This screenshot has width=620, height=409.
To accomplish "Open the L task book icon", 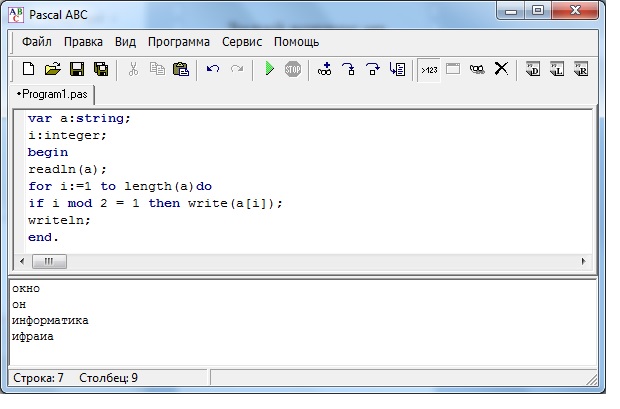I will pyautogui.click(x=557, y=69).
